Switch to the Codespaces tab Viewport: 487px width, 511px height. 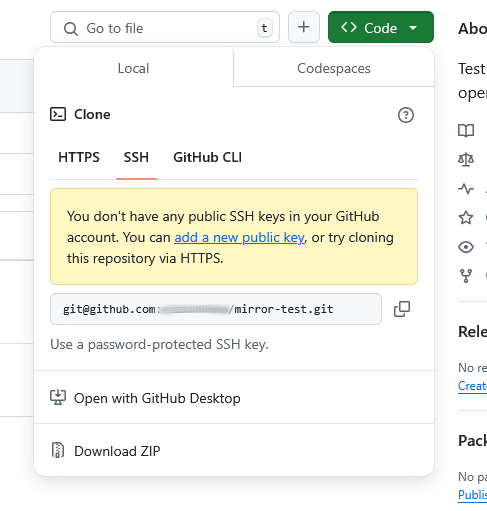coord(334,68)
